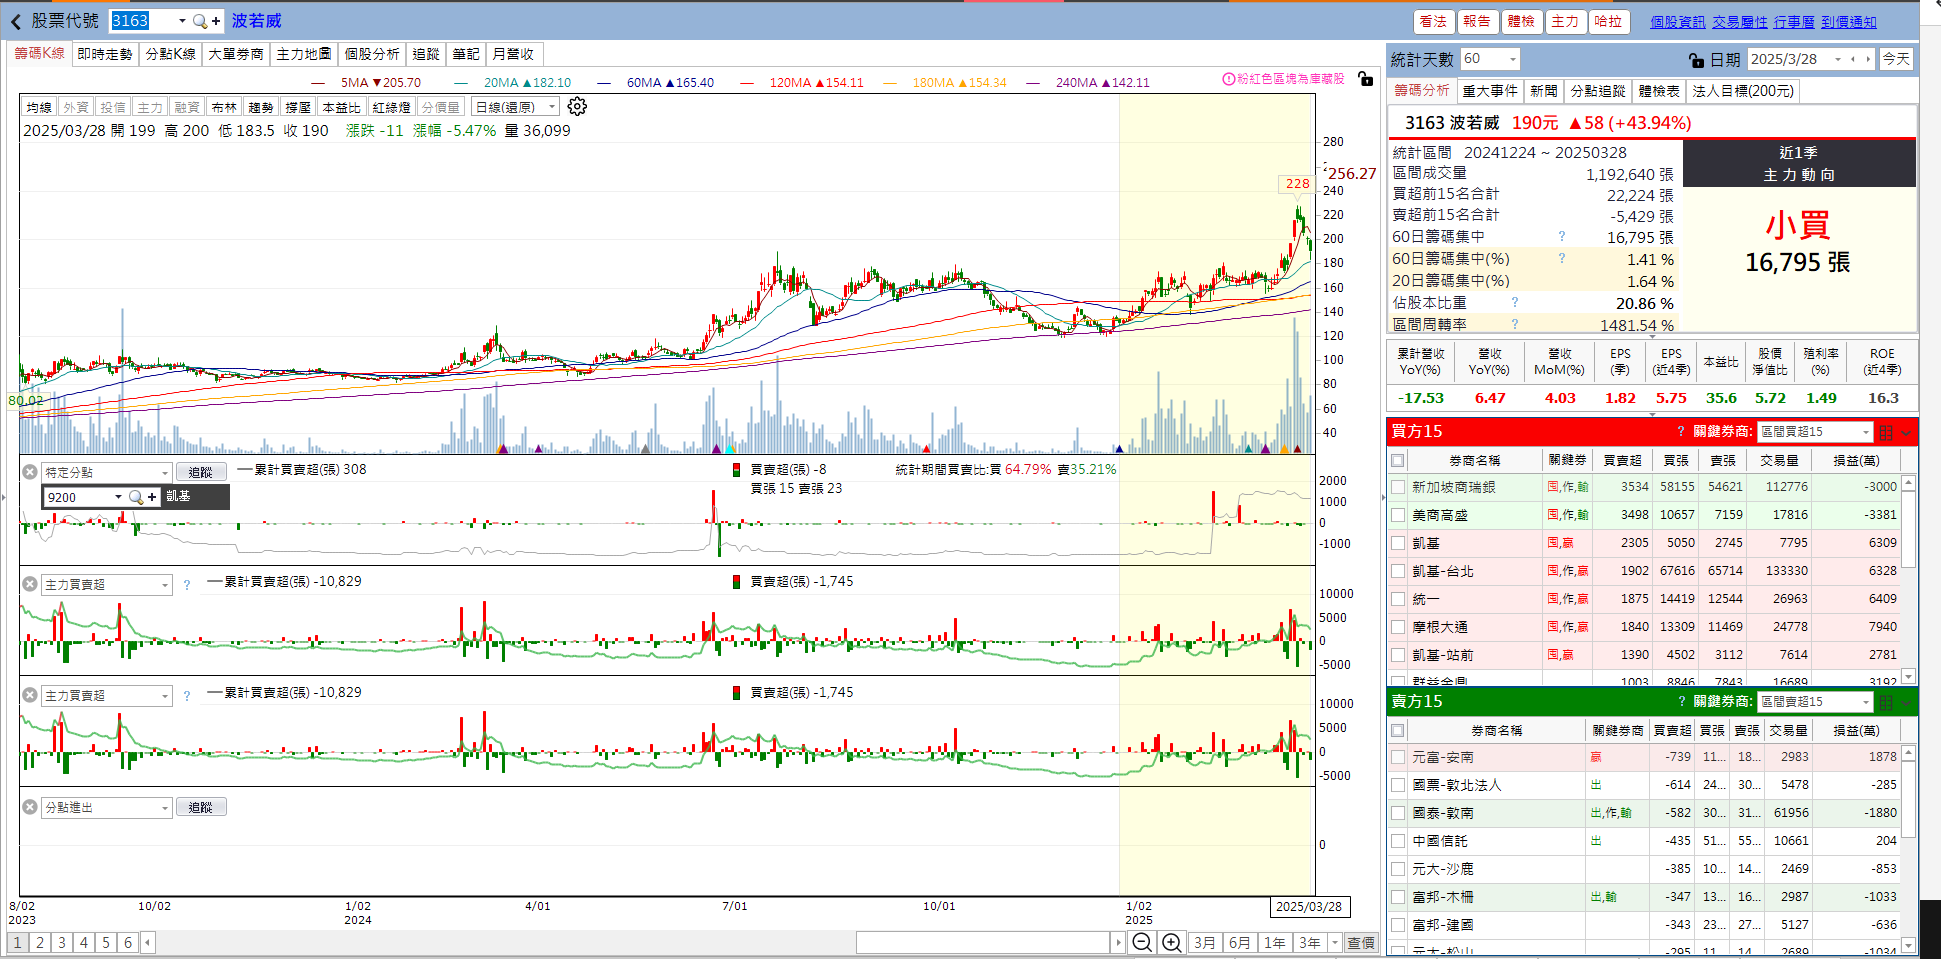The width and height of the screenshot is (1941, 959).
Task: Open the 分點進出 indicator dropdown
Action: coord(165,808)
